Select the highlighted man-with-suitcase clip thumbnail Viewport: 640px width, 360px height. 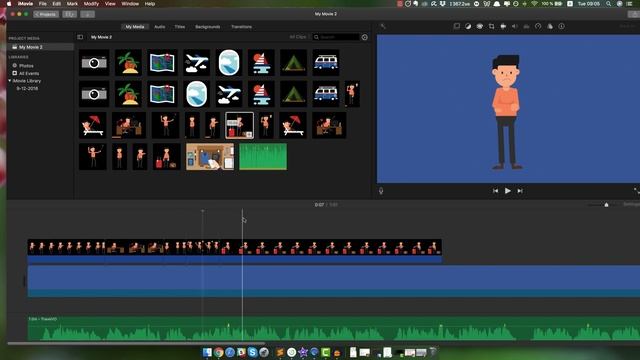pos(239,125)
